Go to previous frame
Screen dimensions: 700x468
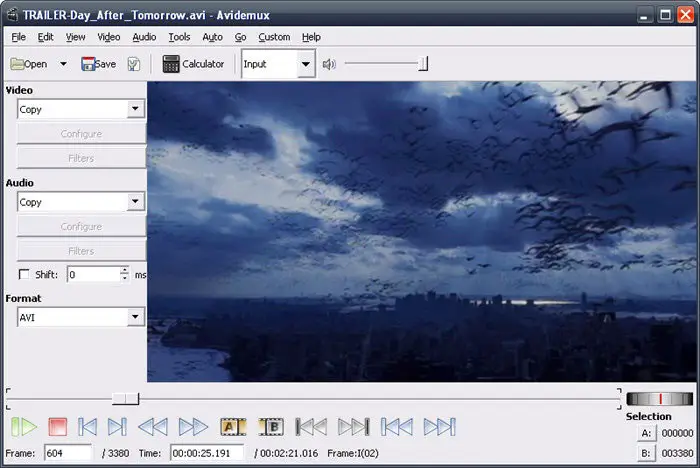tap(87, 427)
